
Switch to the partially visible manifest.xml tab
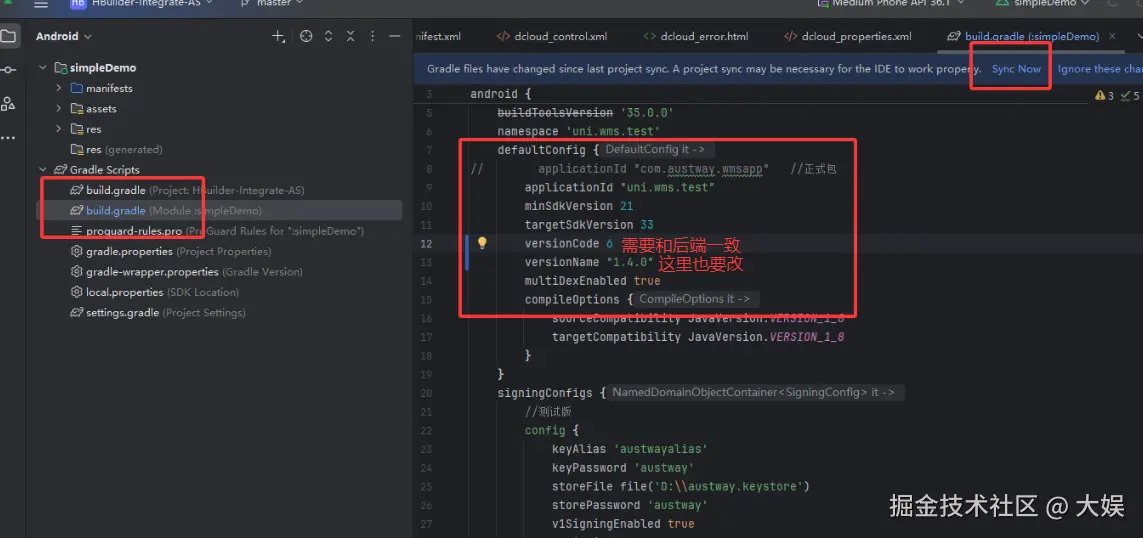click(x=437, y=36)
